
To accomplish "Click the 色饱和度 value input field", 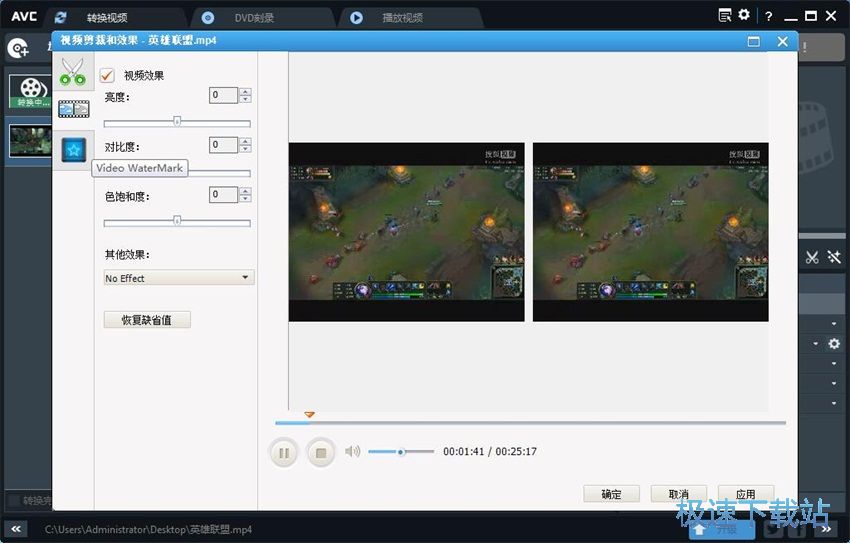I will (x=223, y=195).
